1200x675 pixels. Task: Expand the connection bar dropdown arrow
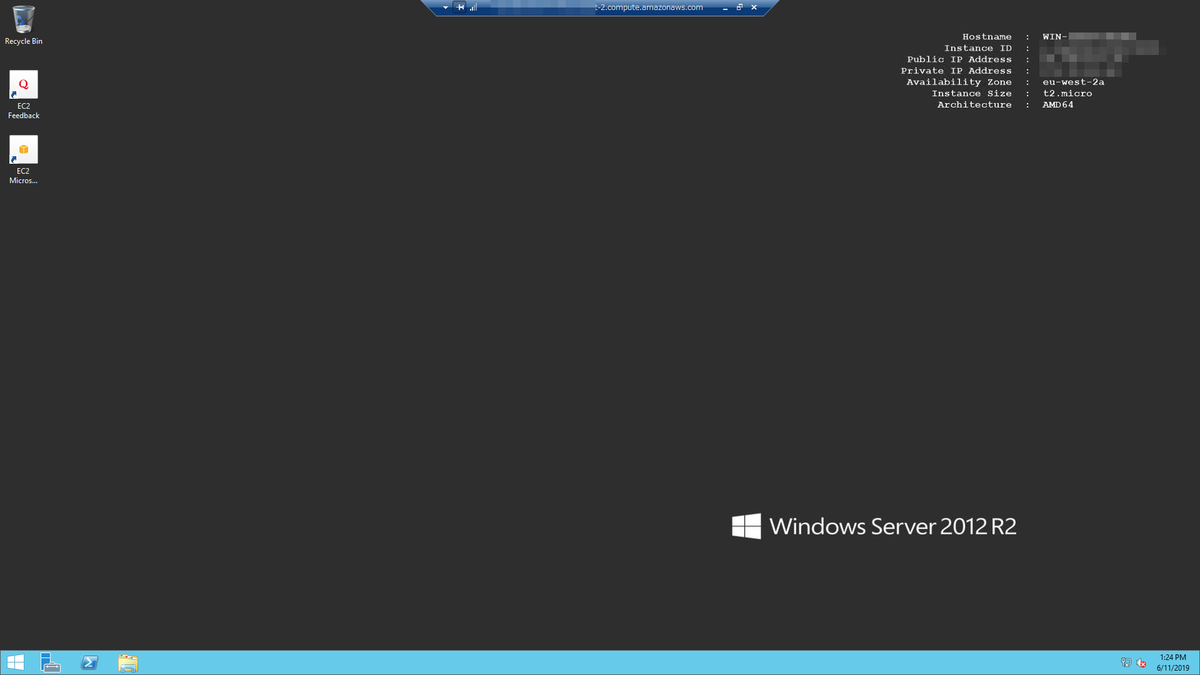pos(446,7)
